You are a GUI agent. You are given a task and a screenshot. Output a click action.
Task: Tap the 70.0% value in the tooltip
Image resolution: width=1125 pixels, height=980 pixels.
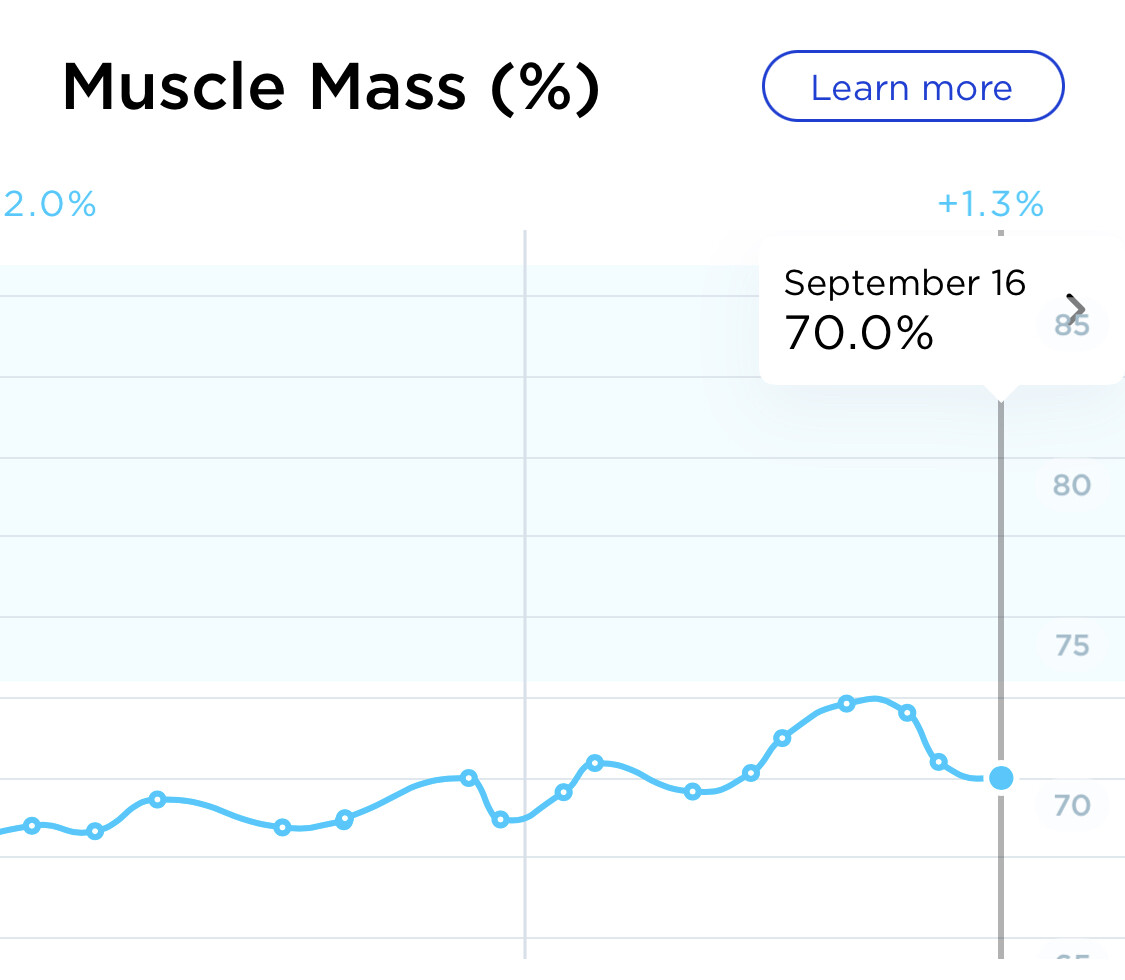point(858,332)
